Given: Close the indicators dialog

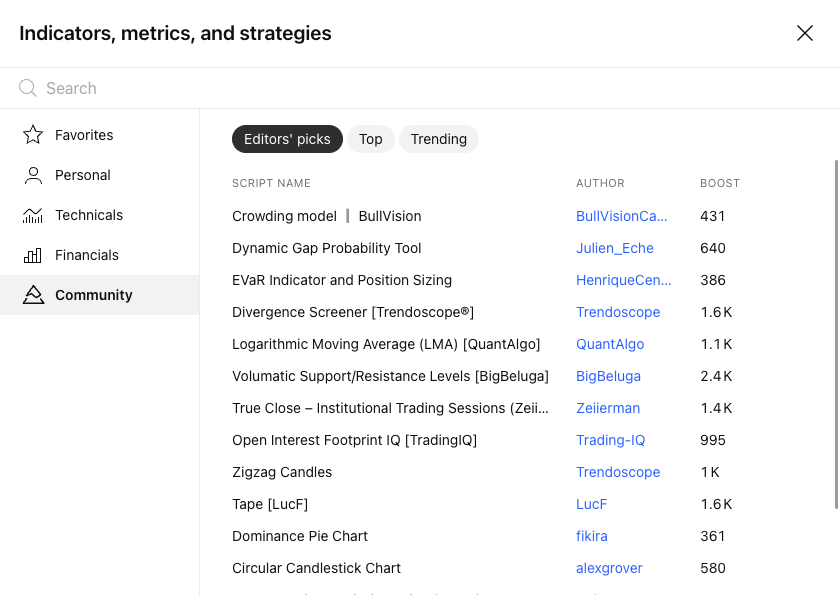Looking at the screenshot, I should 804,33.
